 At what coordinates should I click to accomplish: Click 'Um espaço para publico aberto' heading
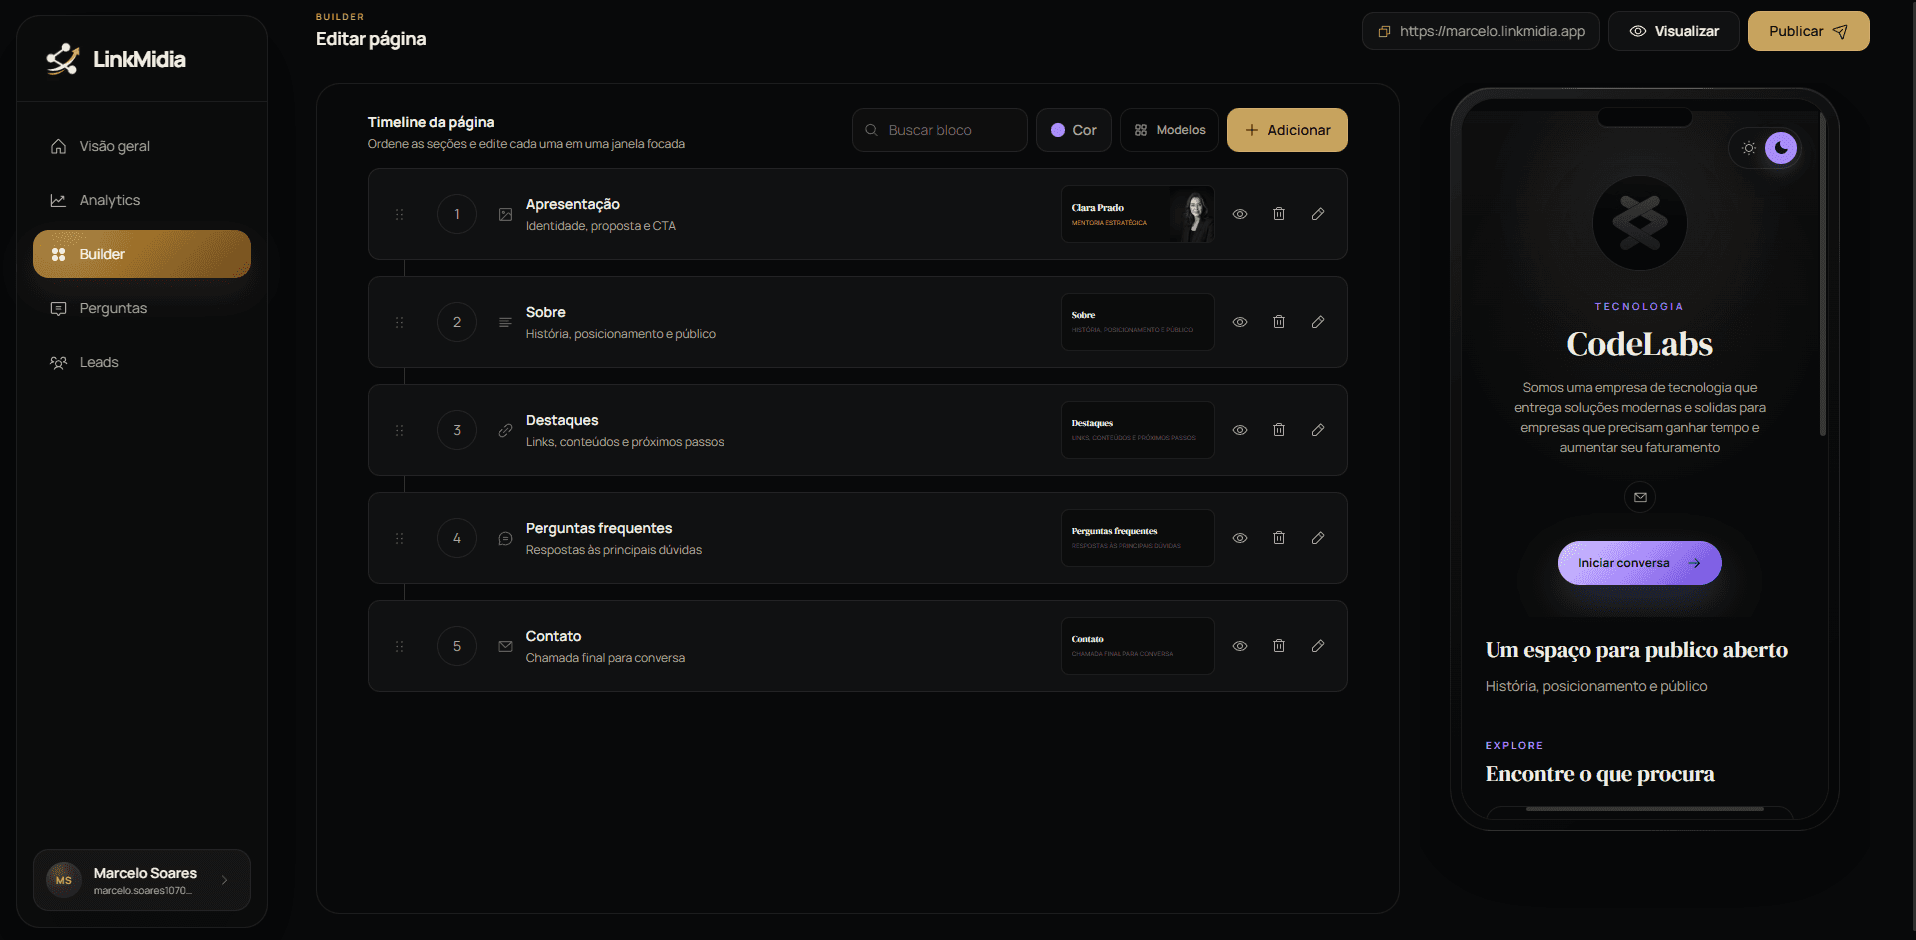1637,650
